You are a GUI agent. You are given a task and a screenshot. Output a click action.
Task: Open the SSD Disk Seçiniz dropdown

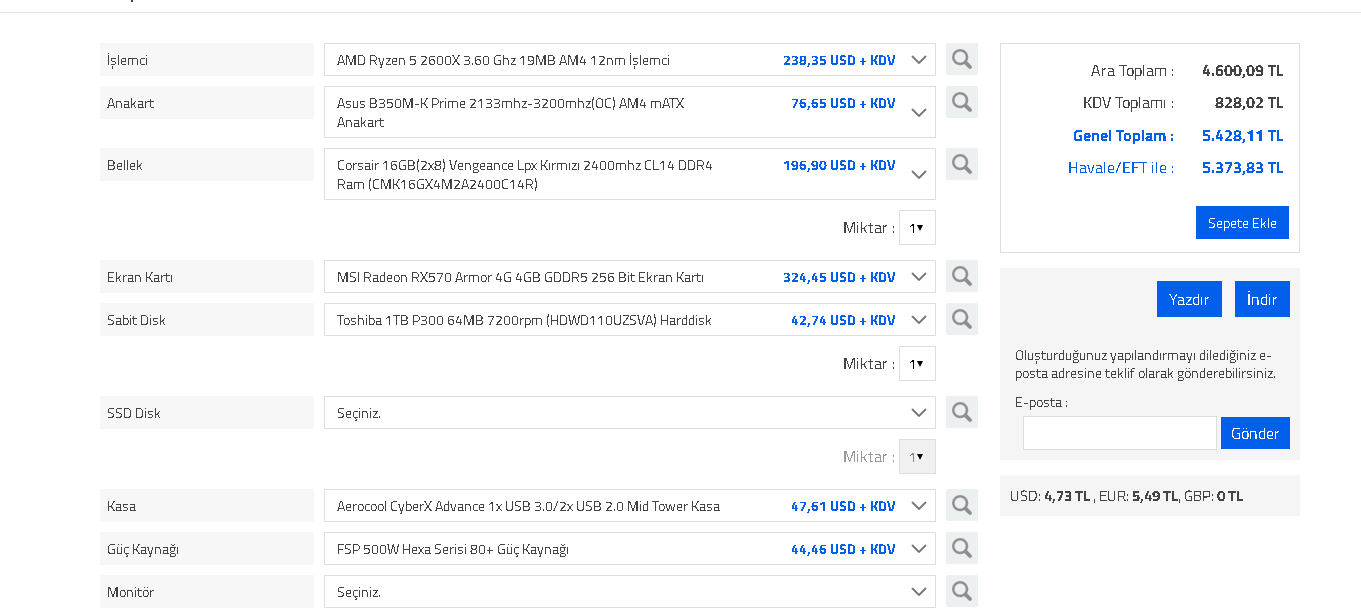coord(919,413)
